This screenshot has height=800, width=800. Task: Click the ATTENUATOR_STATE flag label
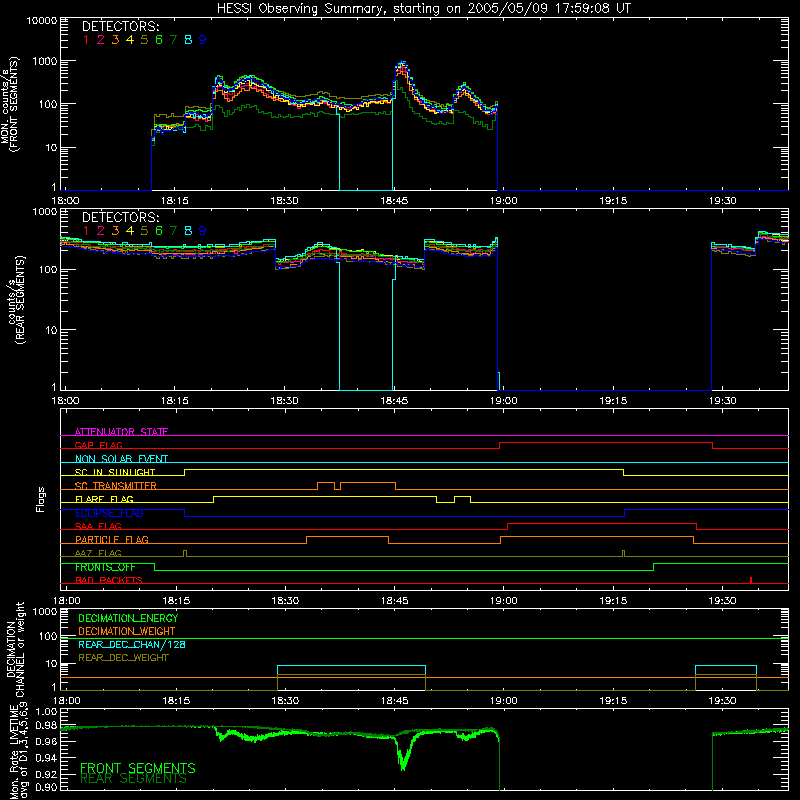tap(121, 432)
